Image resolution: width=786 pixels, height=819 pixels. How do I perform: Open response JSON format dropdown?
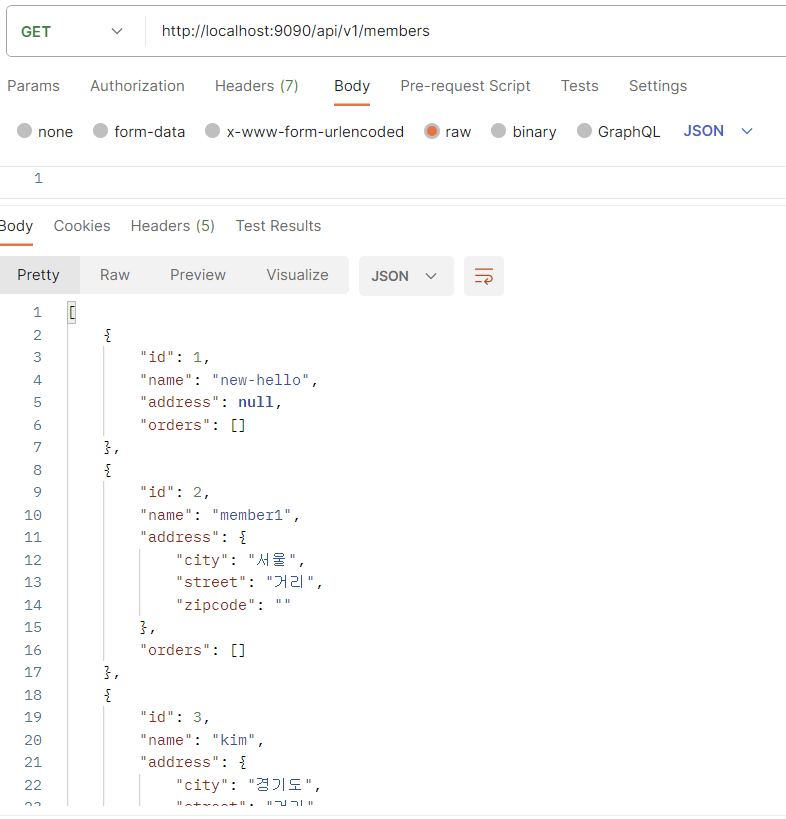pyautogui.click(x=404, y=276)
